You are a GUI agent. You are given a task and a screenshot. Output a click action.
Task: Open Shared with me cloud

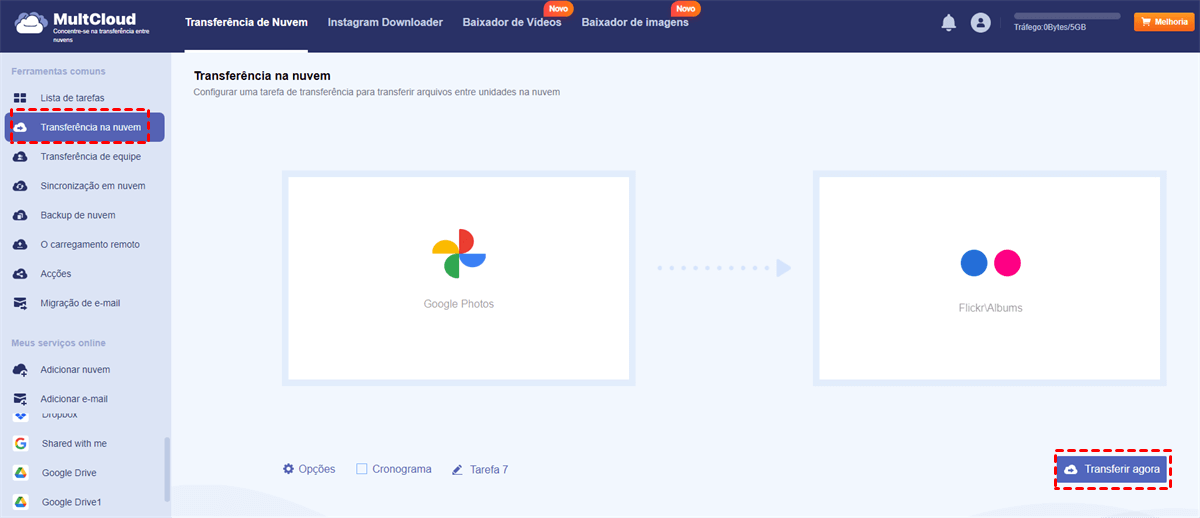coord(74,443)
